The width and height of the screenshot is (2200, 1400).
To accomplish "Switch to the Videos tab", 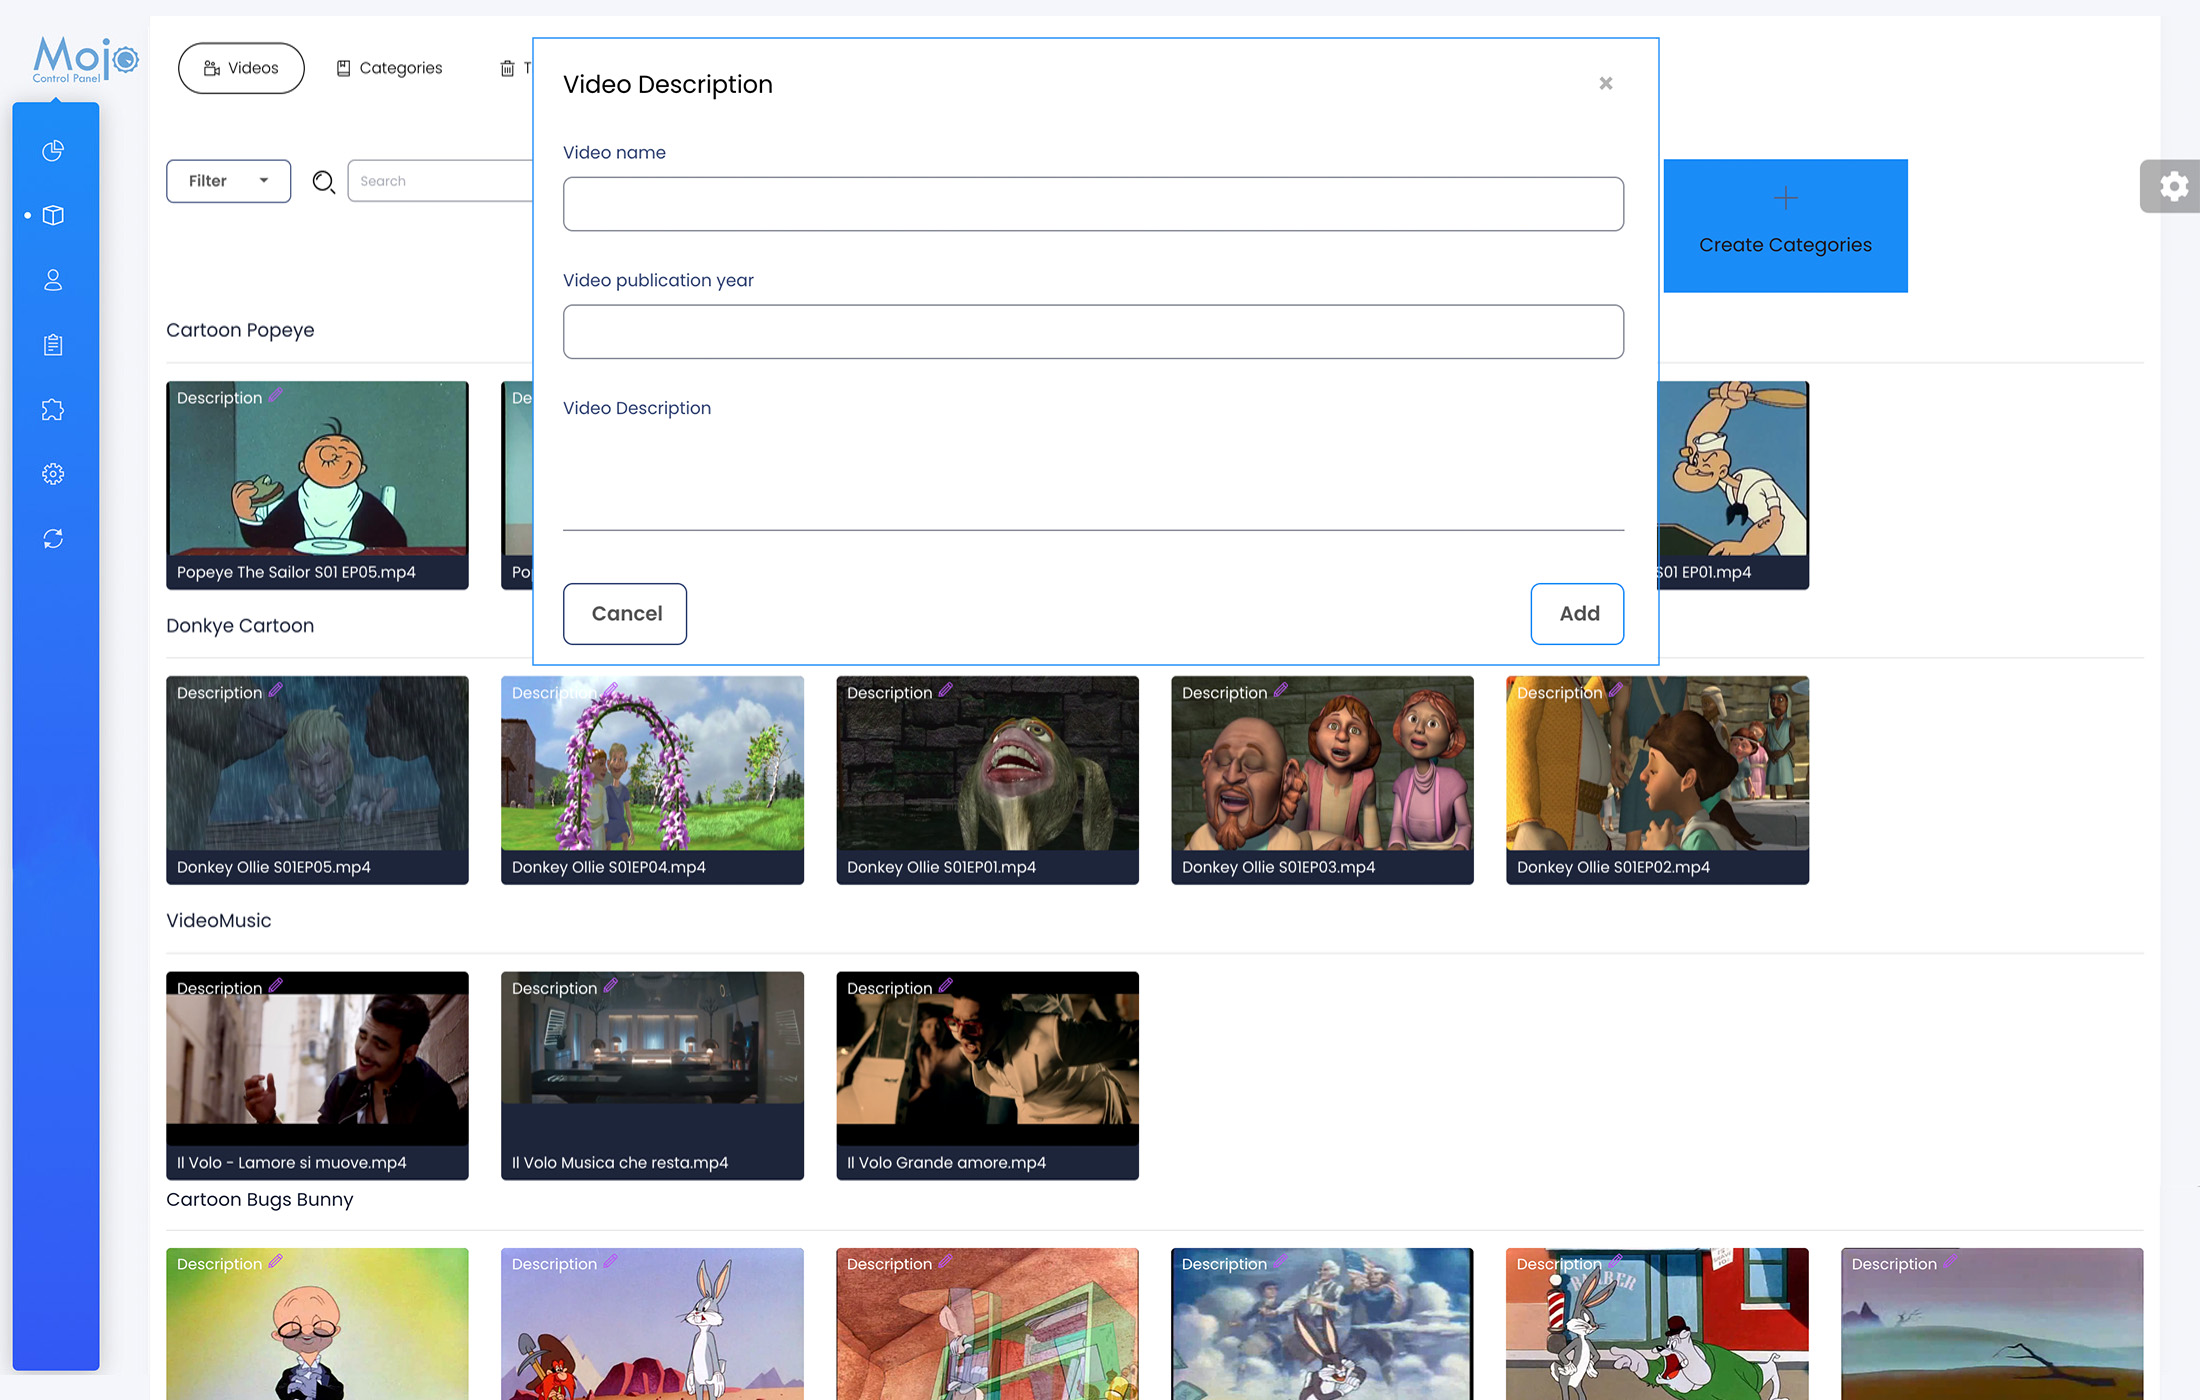I will [241, 67].
